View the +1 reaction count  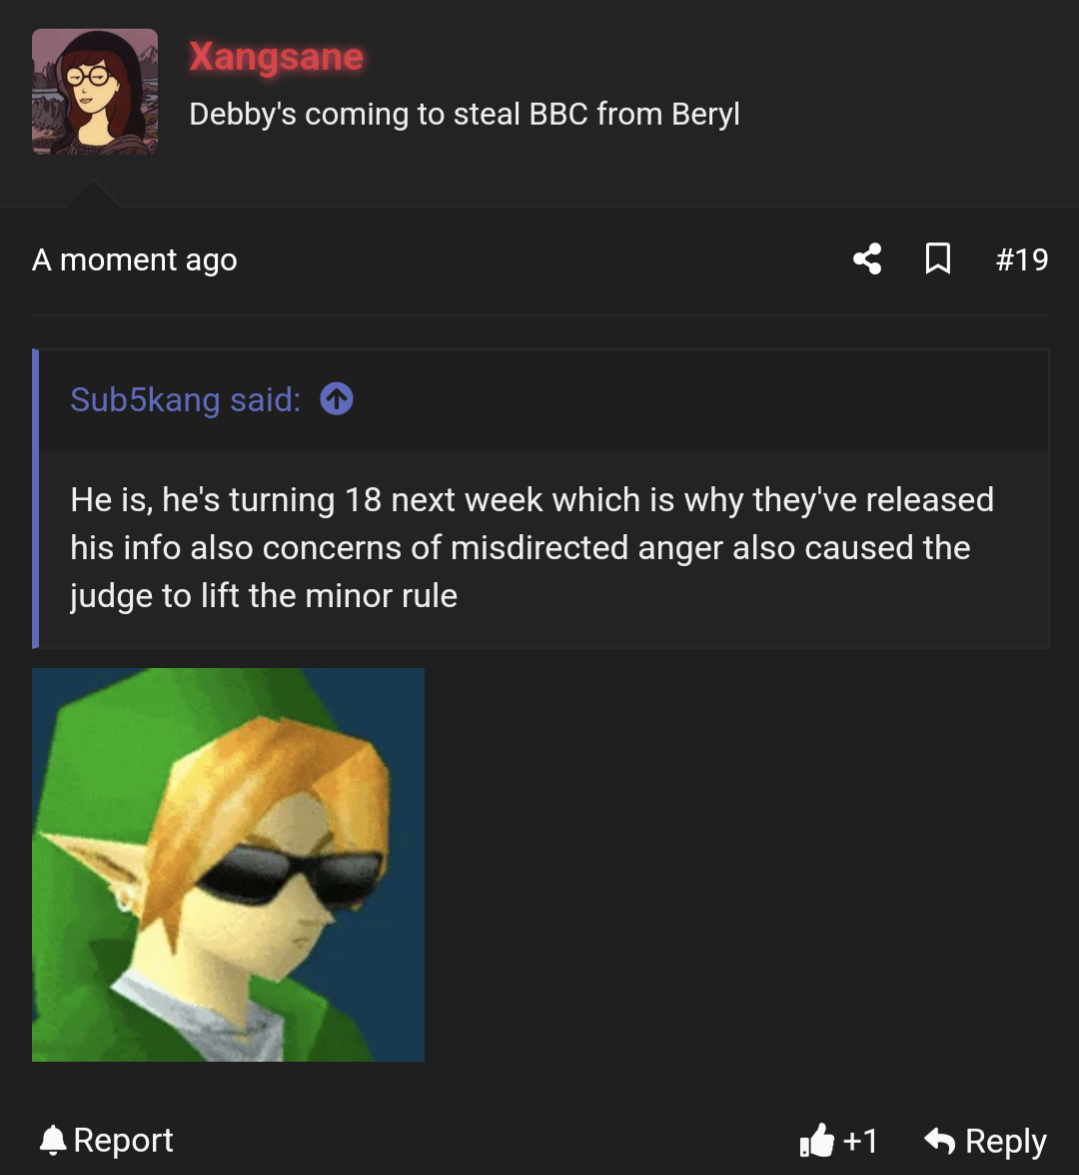(x=859, y=1140)
